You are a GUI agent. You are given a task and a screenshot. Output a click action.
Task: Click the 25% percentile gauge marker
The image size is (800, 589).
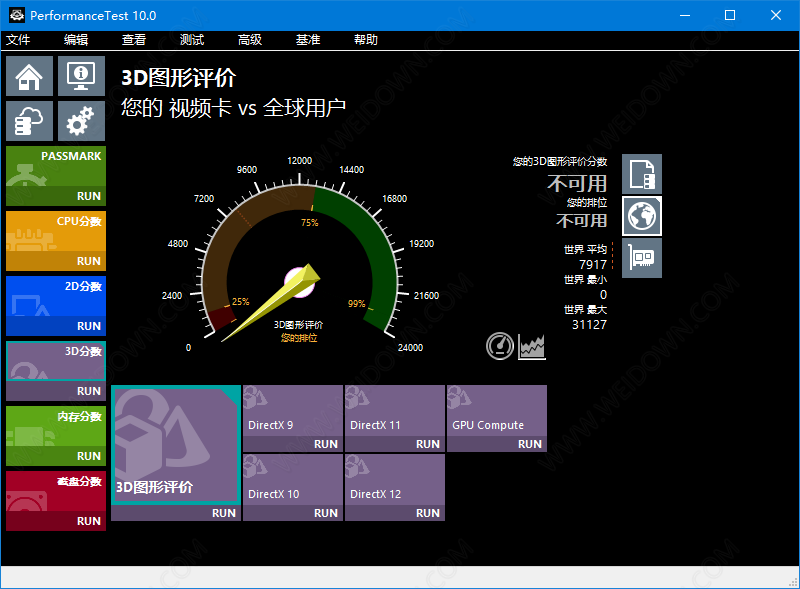coord(240,302)
